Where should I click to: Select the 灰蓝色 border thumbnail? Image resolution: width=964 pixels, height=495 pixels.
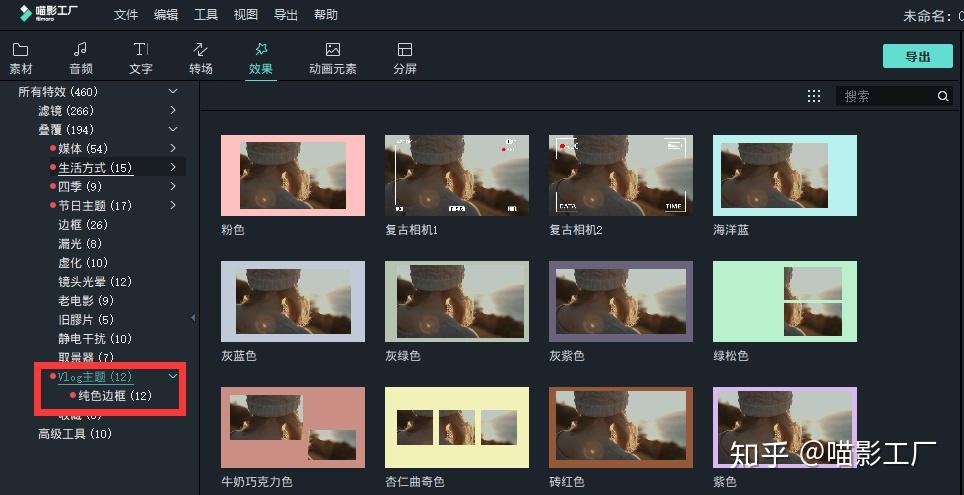293,301
